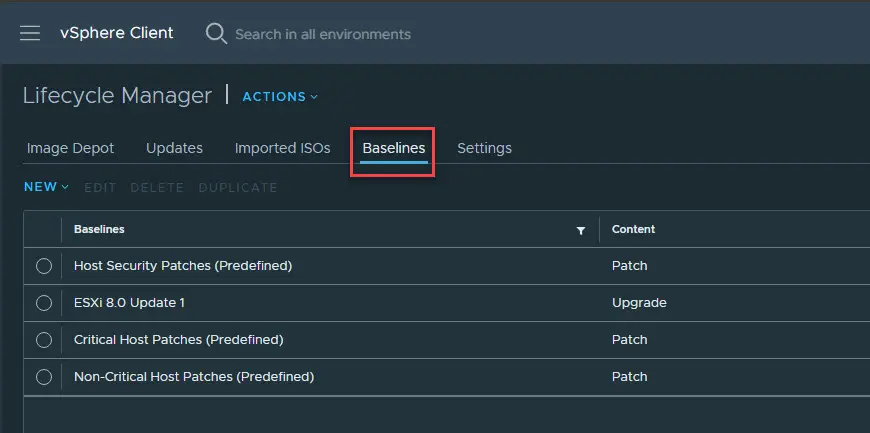Open the Updates tab

click(x=174, y=148)
